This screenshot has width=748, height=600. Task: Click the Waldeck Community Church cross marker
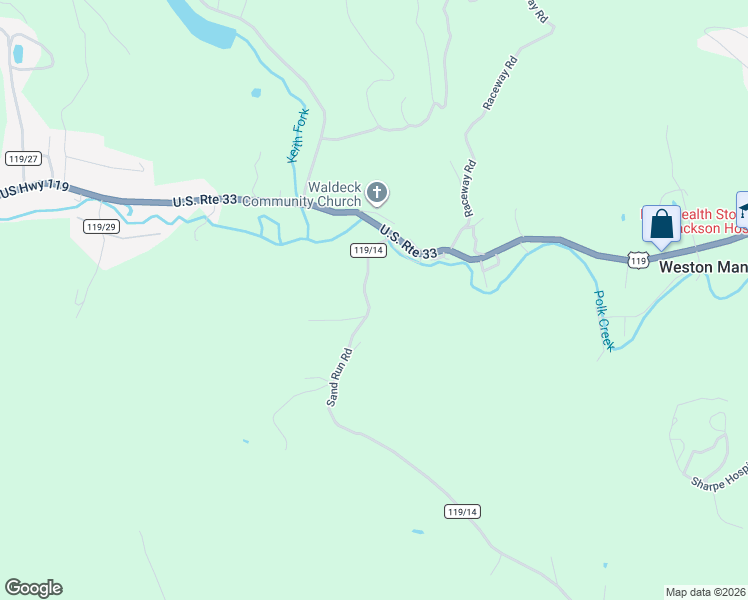377,193
